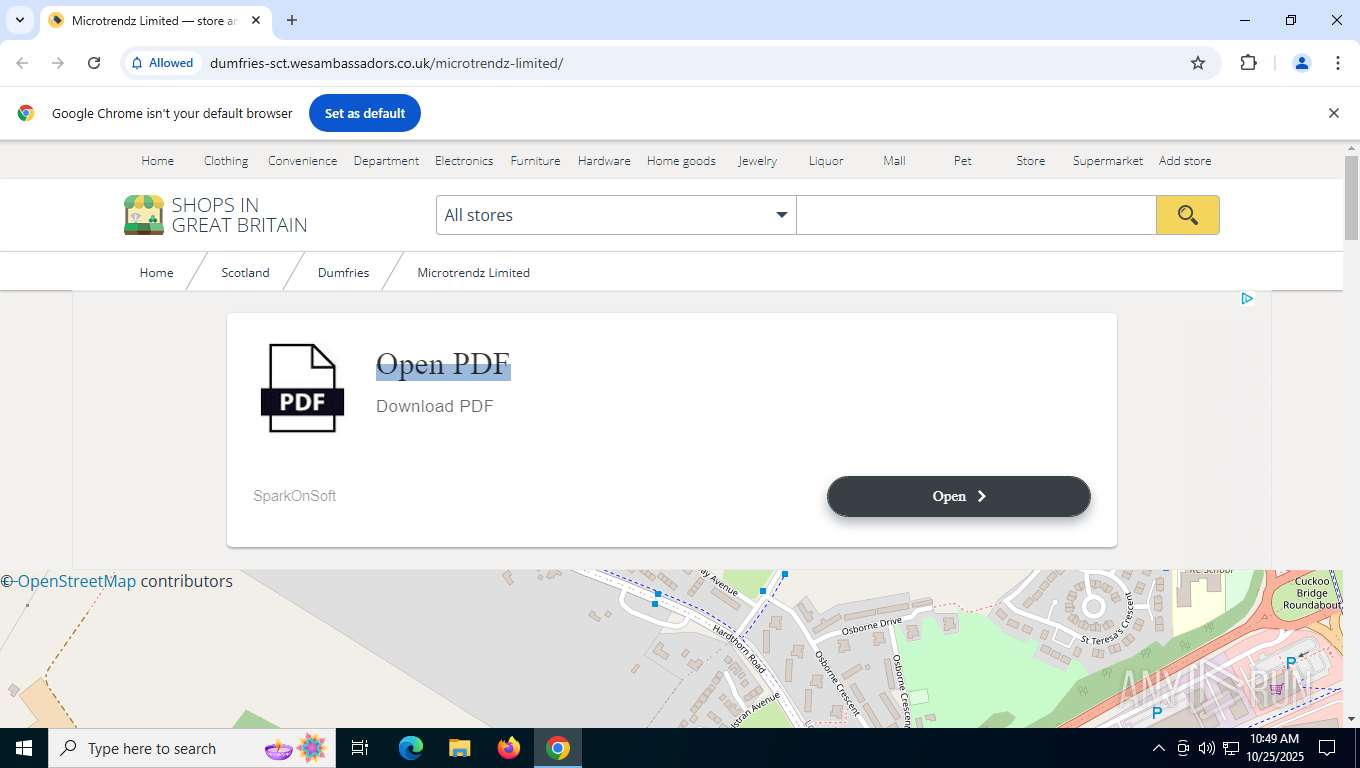Open the Chrome three-dot menu
Viewport: 1360px width, 768px height.
(x=1337, y=63)
